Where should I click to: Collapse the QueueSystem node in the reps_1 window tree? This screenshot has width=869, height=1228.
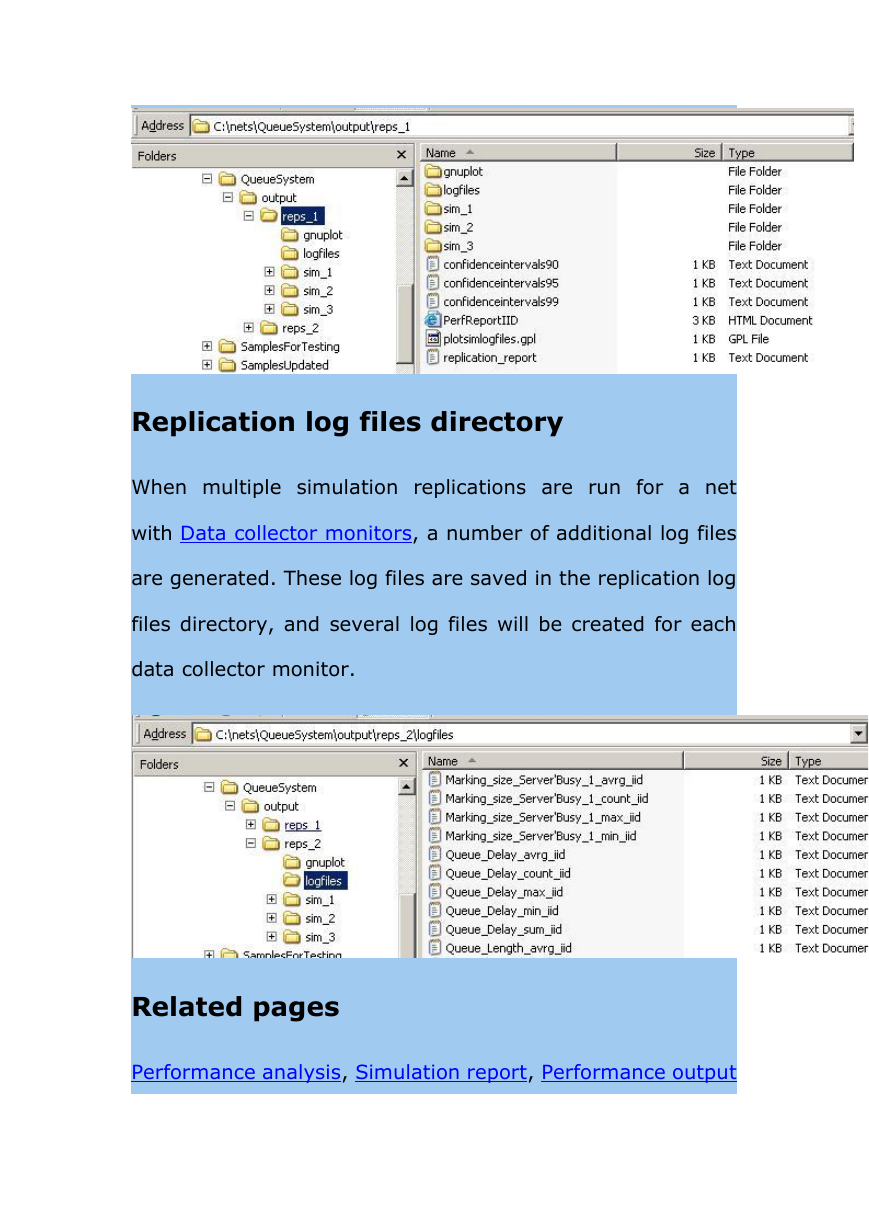tap(207, 179)
